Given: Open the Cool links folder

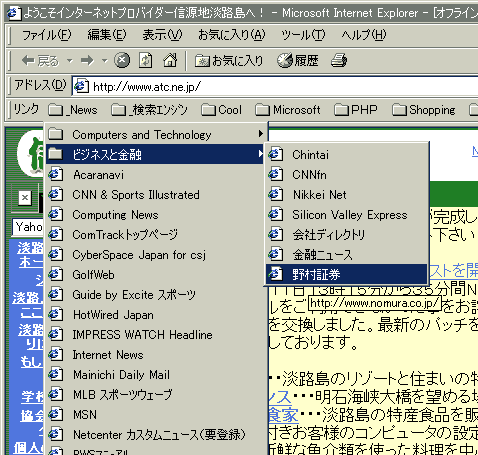Looking at the screenshot, I should click(222, 110).
